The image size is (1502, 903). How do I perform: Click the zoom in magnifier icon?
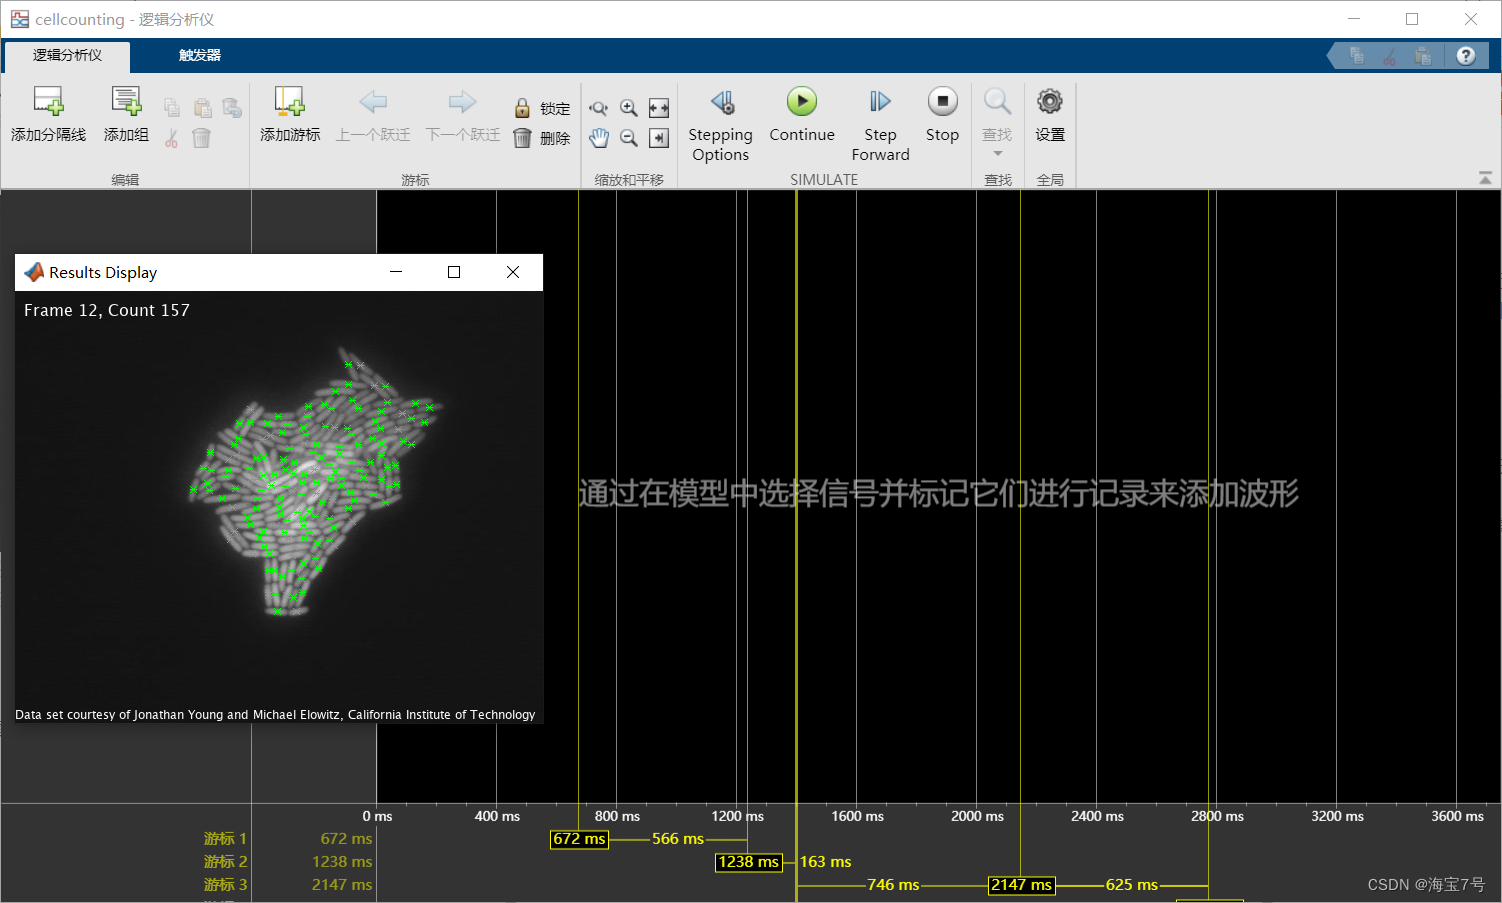[629, 108]
